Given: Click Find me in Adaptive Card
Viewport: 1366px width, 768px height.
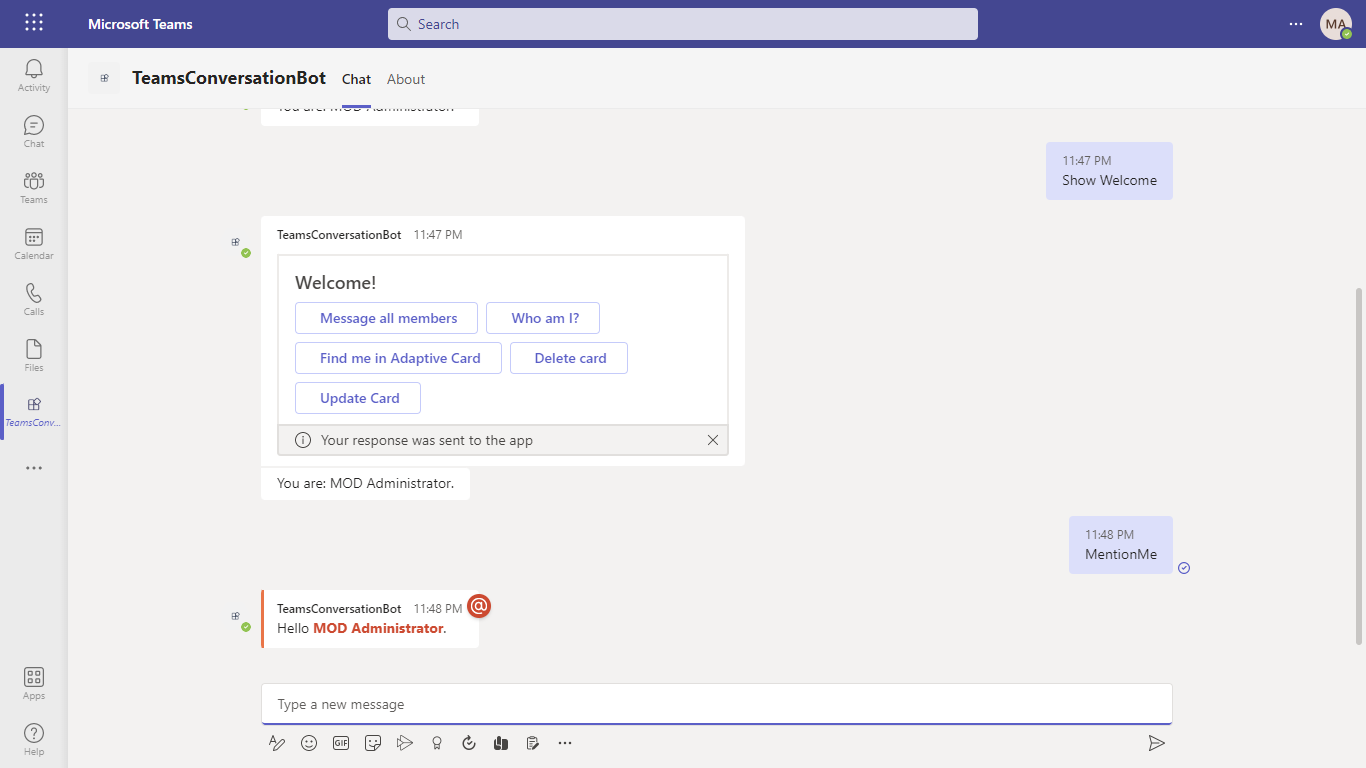Looking at the screenshot, I should 398,358.
